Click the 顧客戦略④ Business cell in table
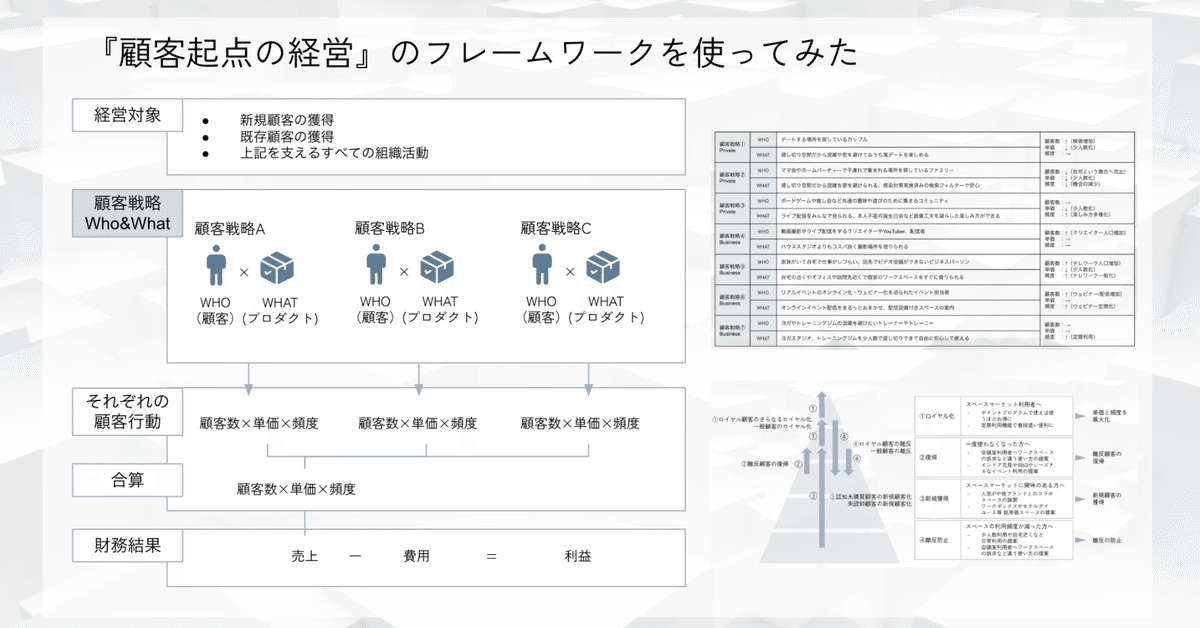1200x628 pixels. click(732, 238)
